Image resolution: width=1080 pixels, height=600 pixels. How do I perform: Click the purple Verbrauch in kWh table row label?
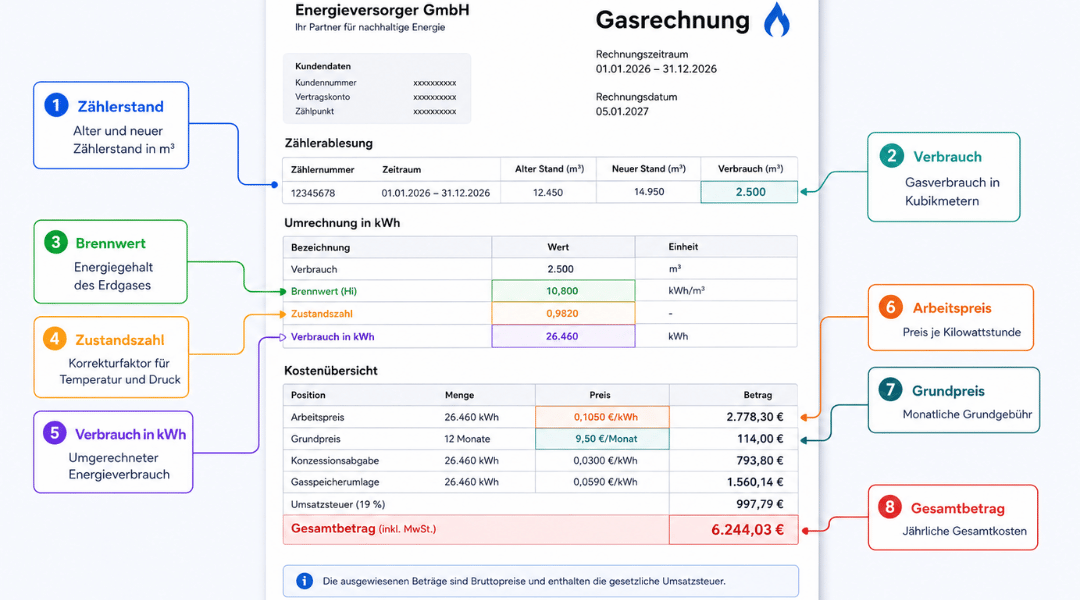point(333,337)
